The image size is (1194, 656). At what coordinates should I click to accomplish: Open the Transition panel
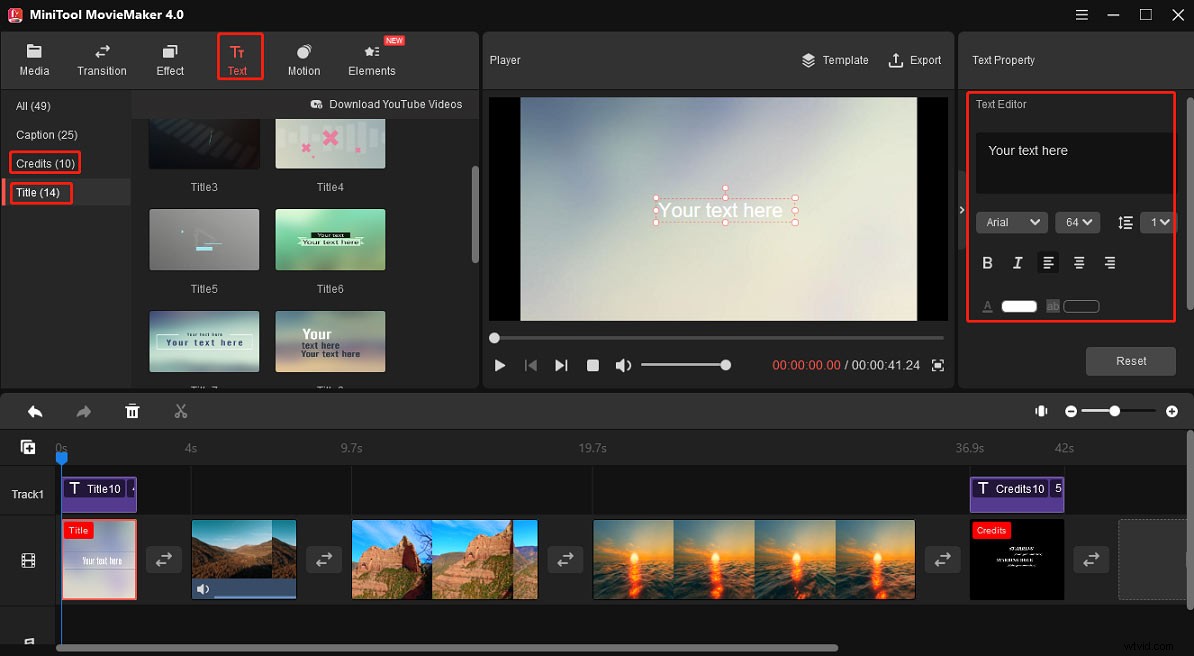tap(101, 57)
